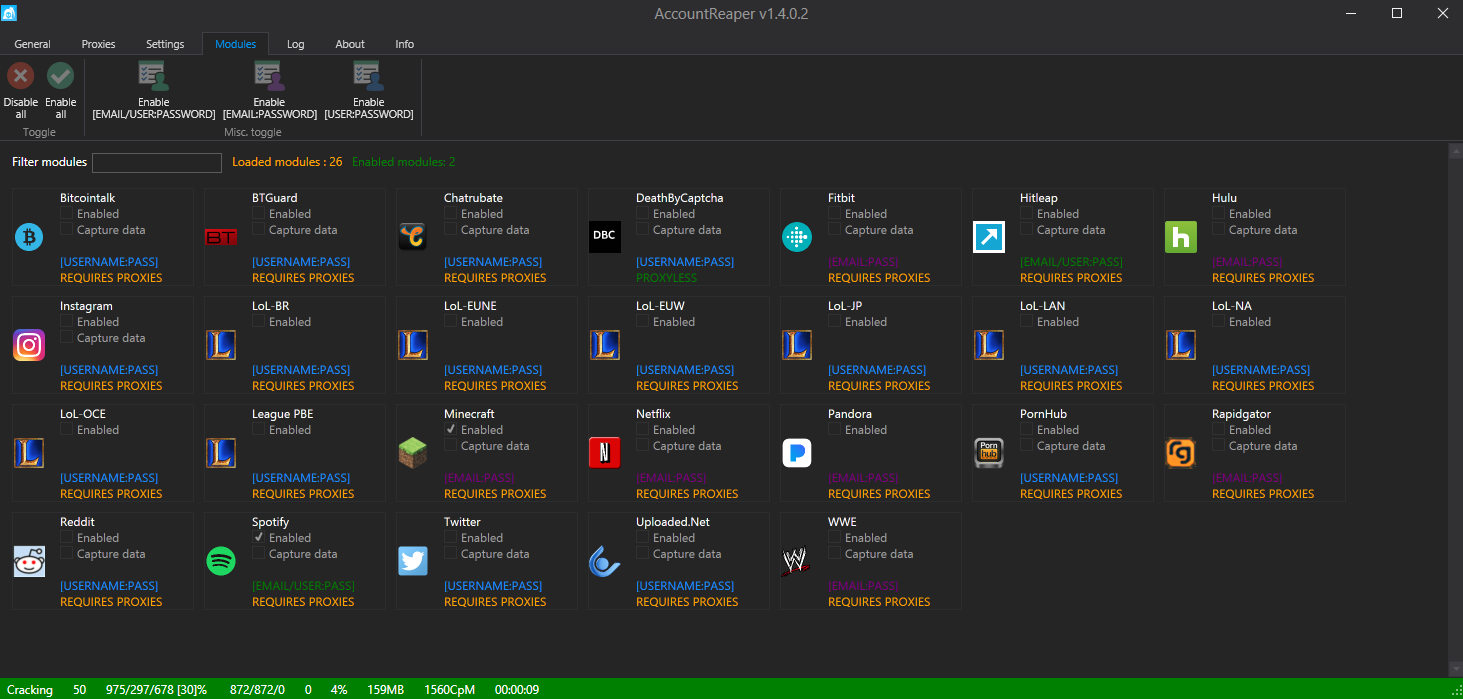The height and width of the screenshot is (699, 1463).
Task: Click the Enabled modules: 2 label
Action: pos(404,162)
